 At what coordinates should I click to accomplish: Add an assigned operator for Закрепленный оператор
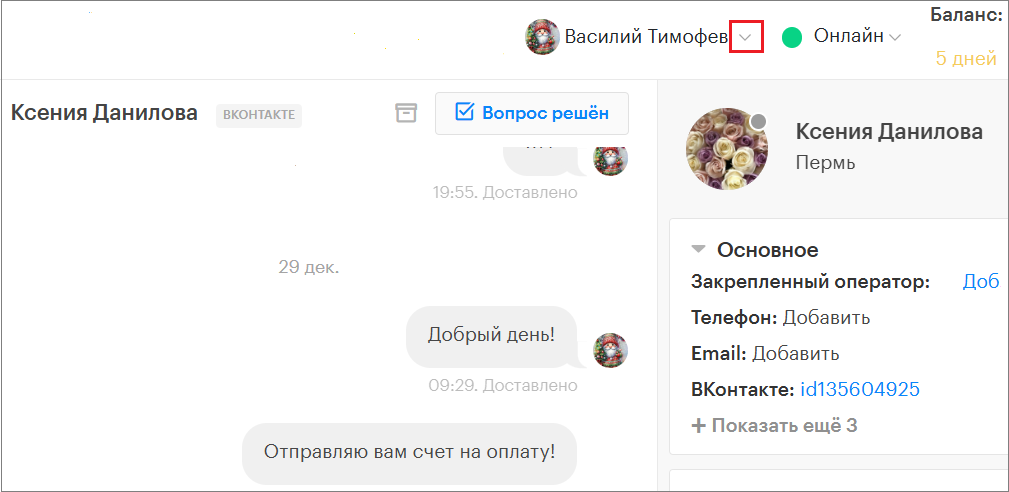980,282
